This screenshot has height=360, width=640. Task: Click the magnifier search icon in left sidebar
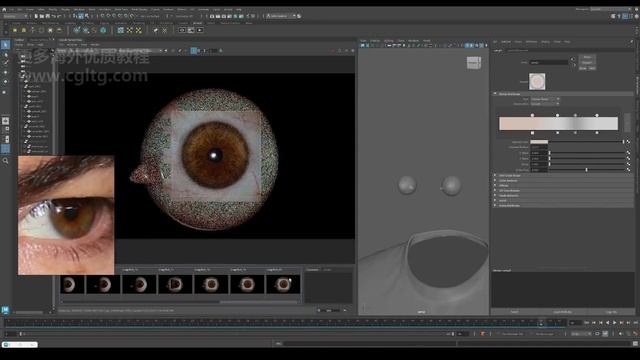tap(5, 161)
